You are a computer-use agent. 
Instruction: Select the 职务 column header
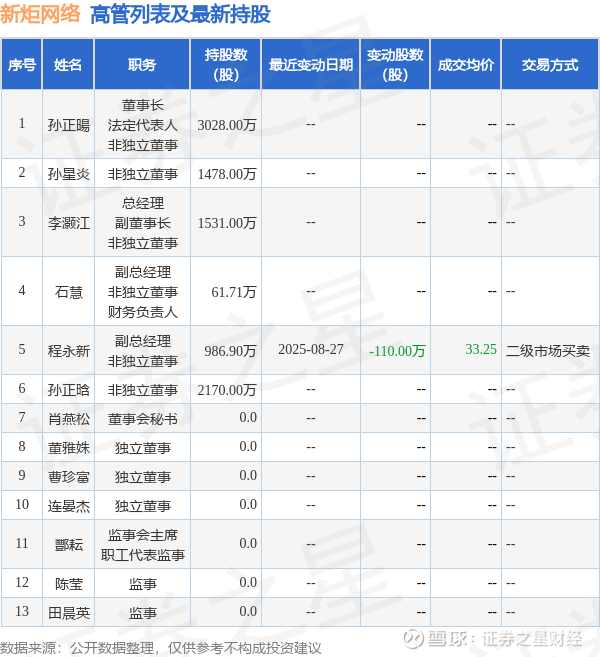[142, 65]
